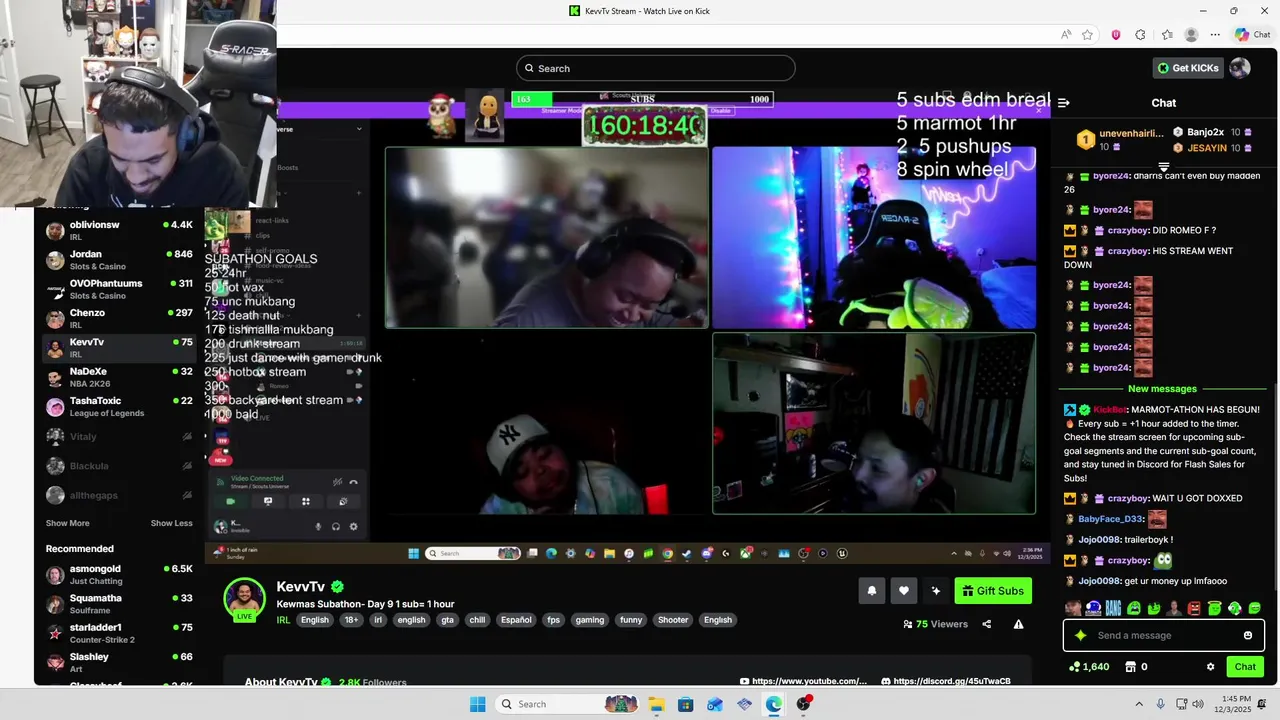1280x720 pixels.
Task: Click the share stream icon
Action: (987, 624)
